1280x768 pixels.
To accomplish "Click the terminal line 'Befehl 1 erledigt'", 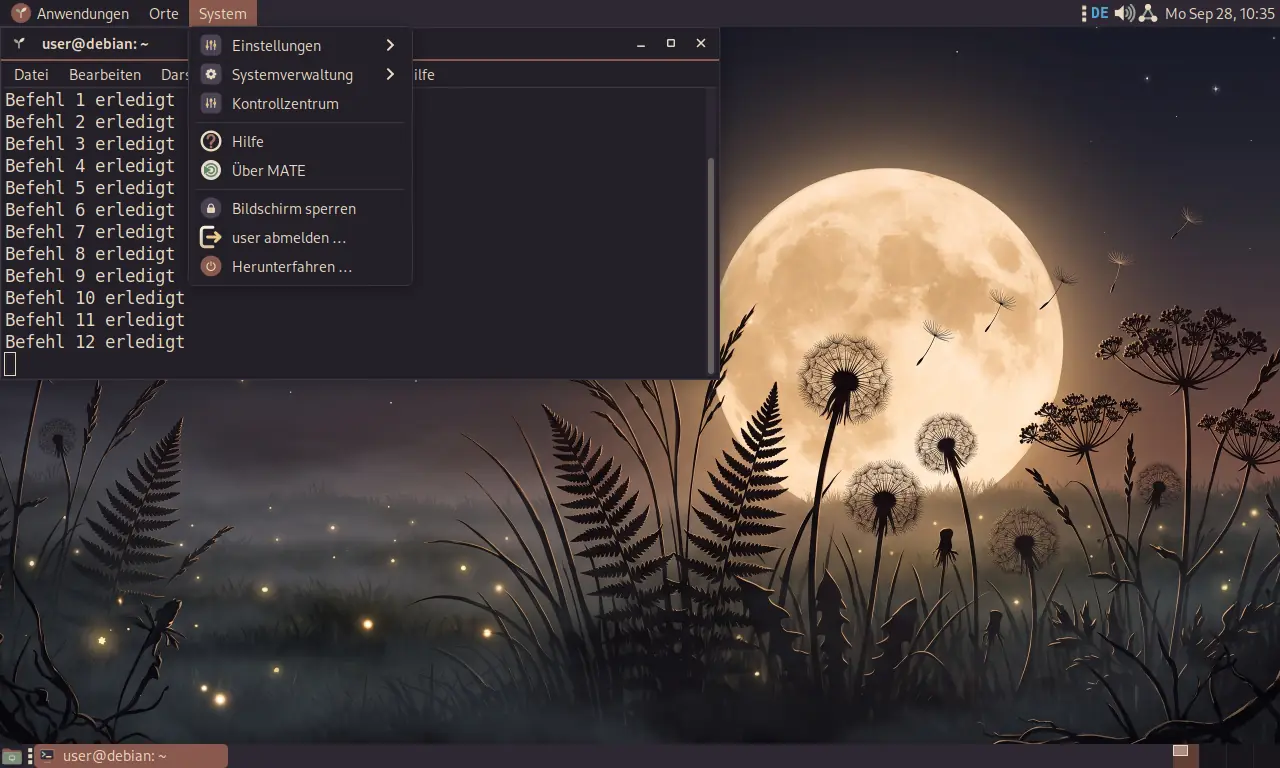I will pyautogui.click(x=90, y=100).
